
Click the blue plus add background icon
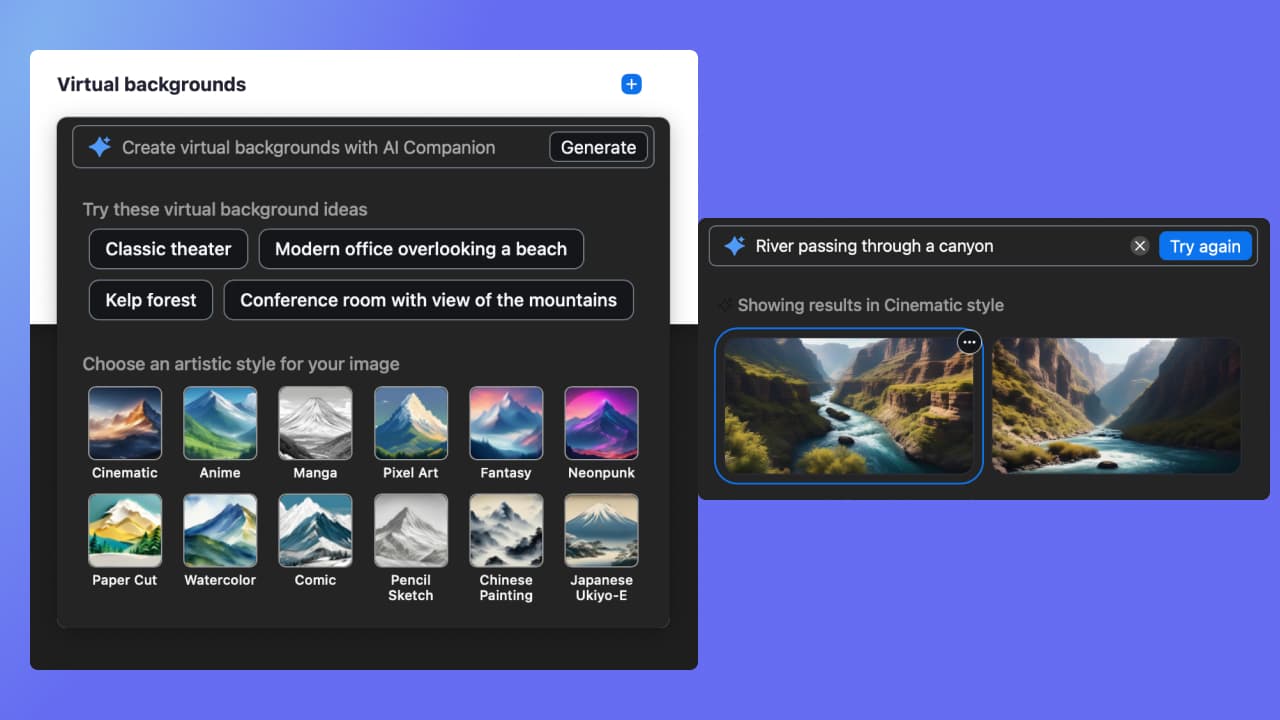click(631, 85)
